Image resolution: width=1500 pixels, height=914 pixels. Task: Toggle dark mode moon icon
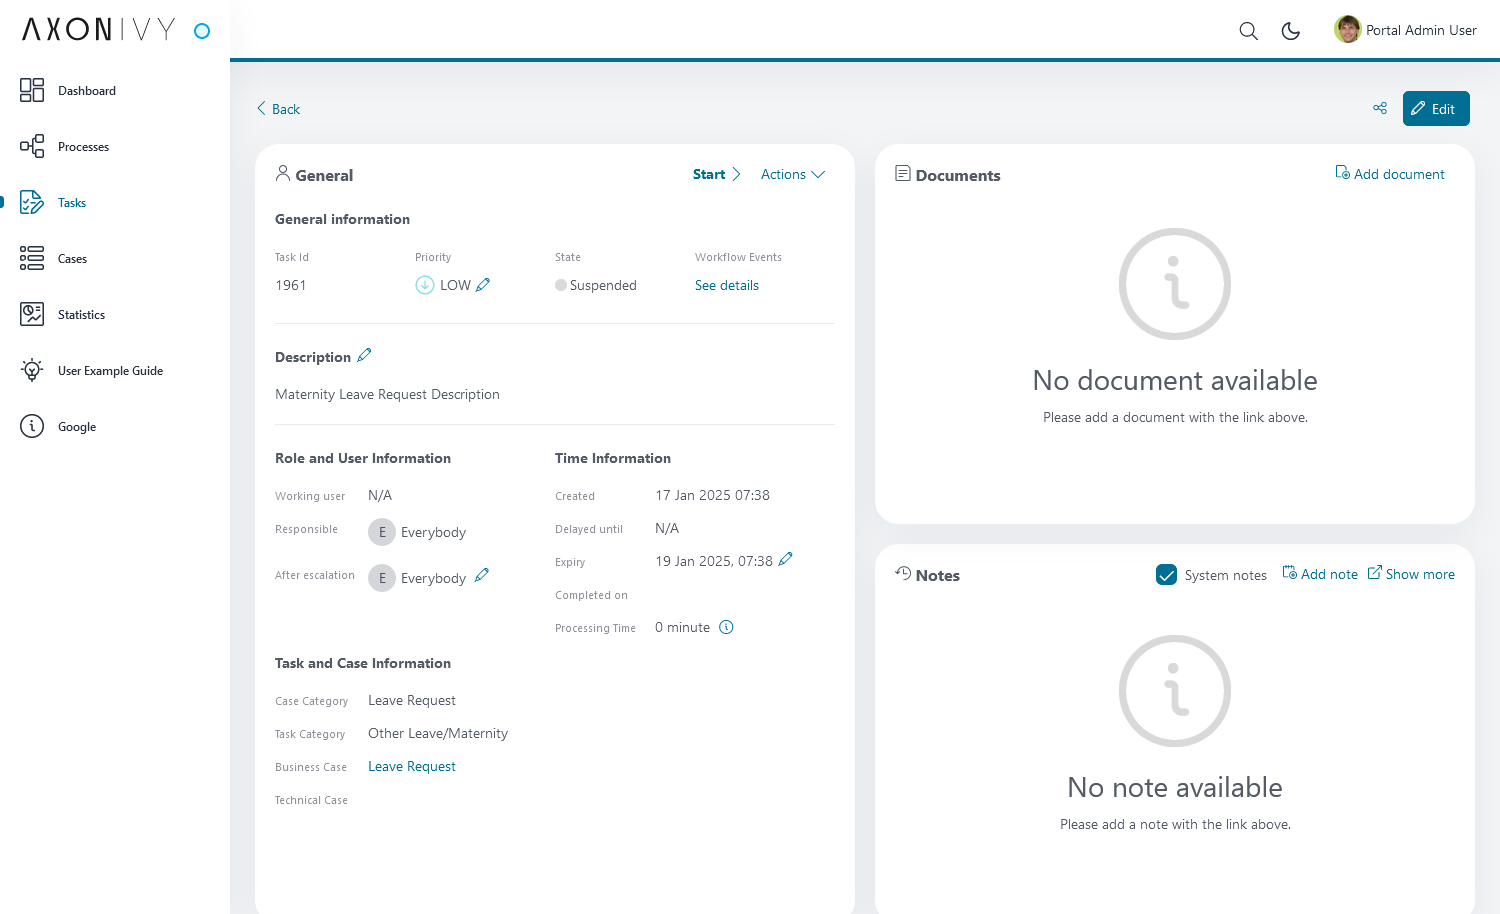pyautogui.click(x=1291, y=31)
